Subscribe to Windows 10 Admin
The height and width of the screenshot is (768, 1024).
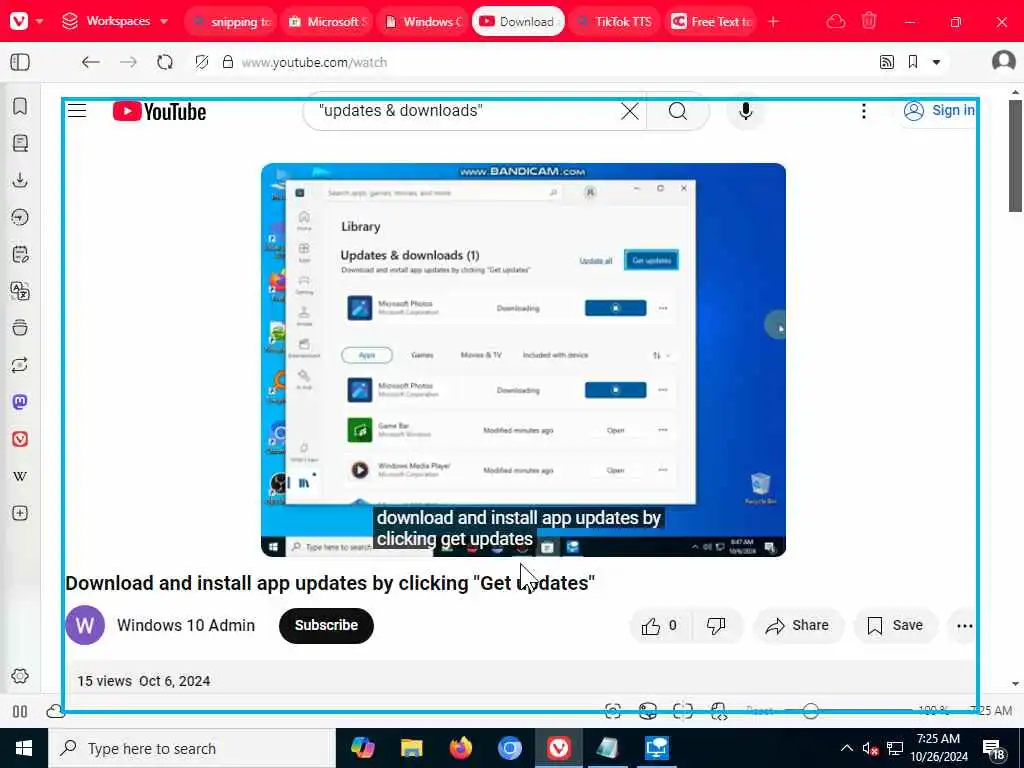(326, 625)
